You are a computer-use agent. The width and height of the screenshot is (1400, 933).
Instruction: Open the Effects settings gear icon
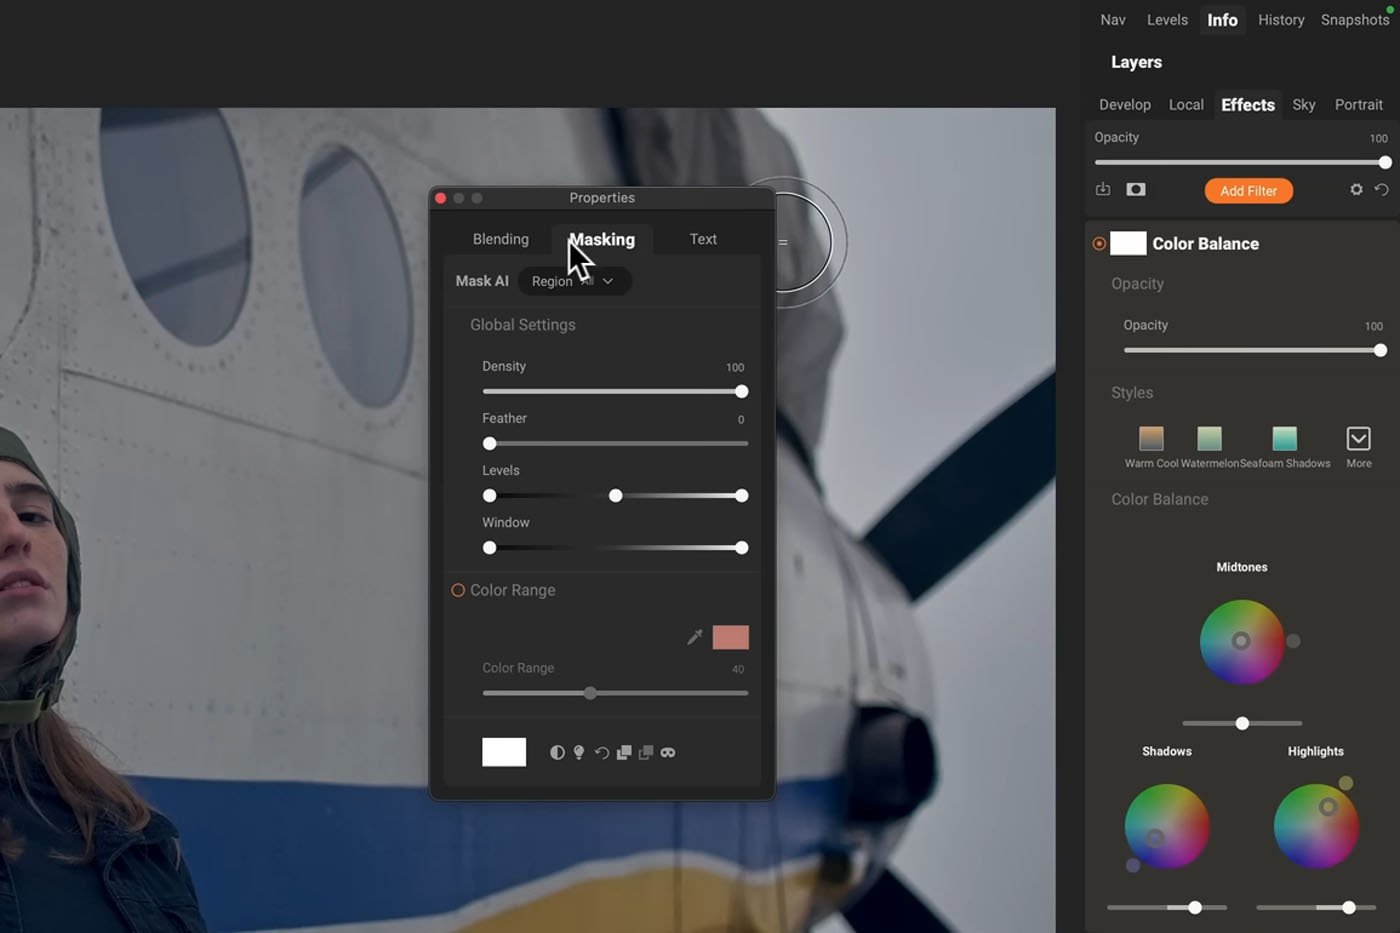(1356, 189)
